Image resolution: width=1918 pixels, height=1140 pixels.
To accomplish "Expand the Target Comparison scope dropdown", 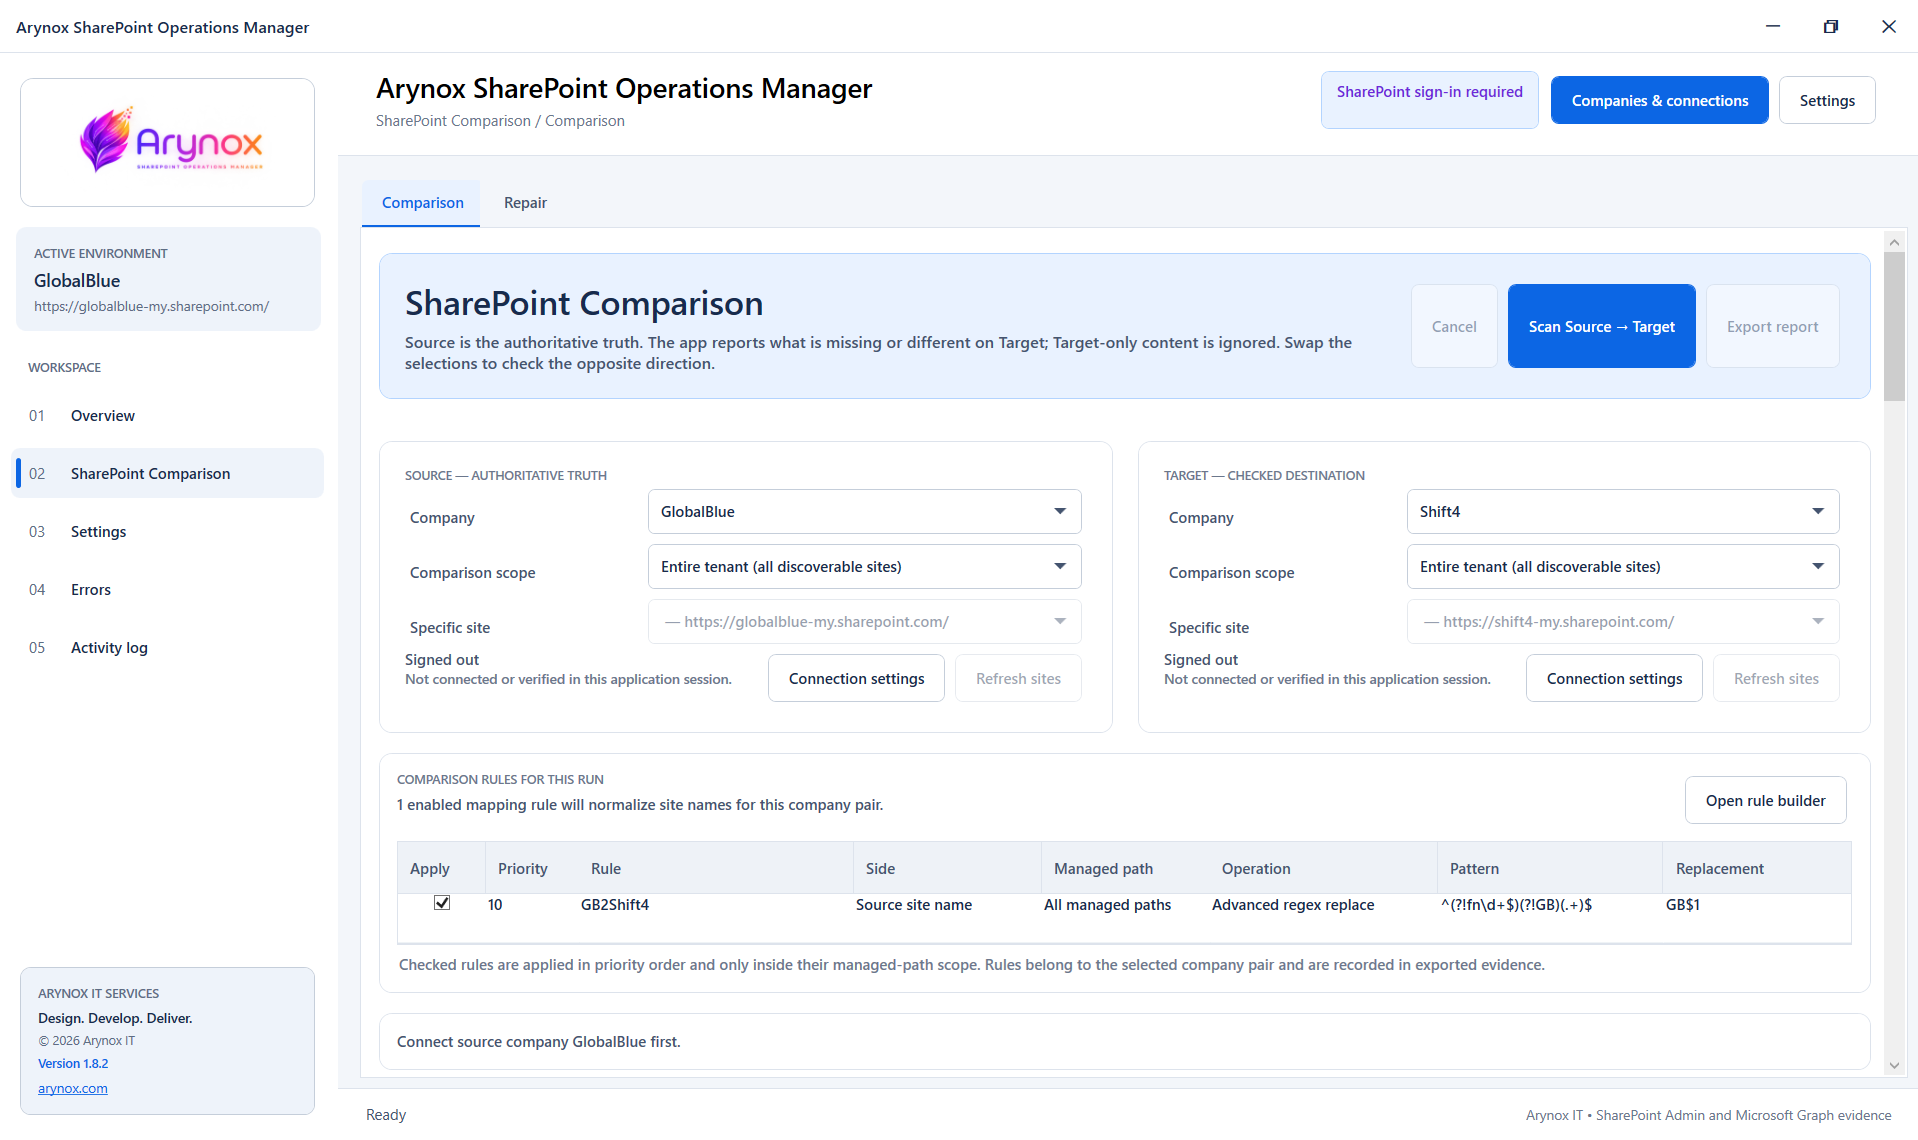I will click(x=1622, y=567).
